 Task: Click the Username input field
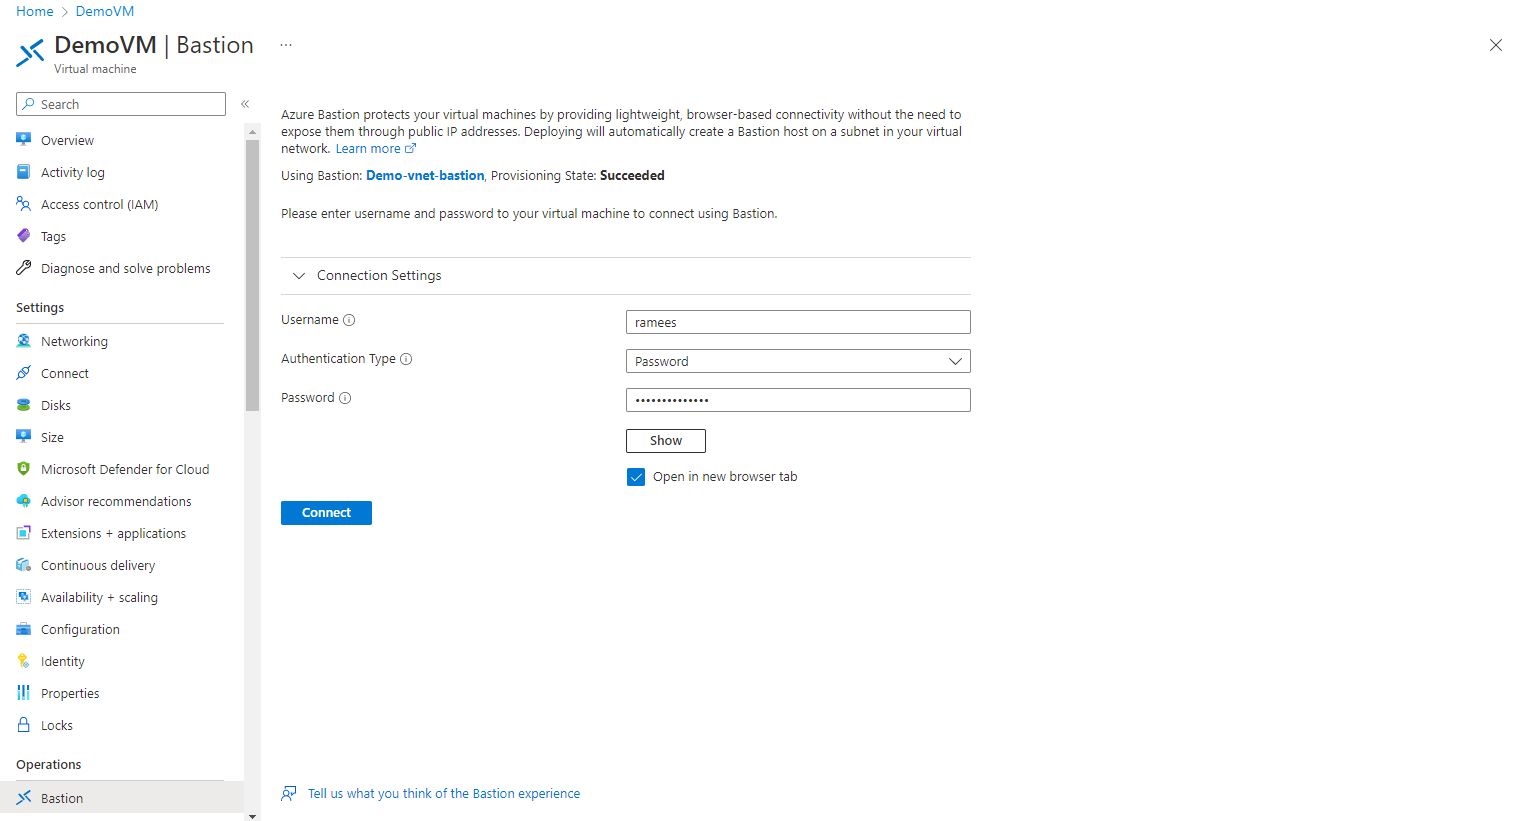pyautogui.click(x=798, y=322)
